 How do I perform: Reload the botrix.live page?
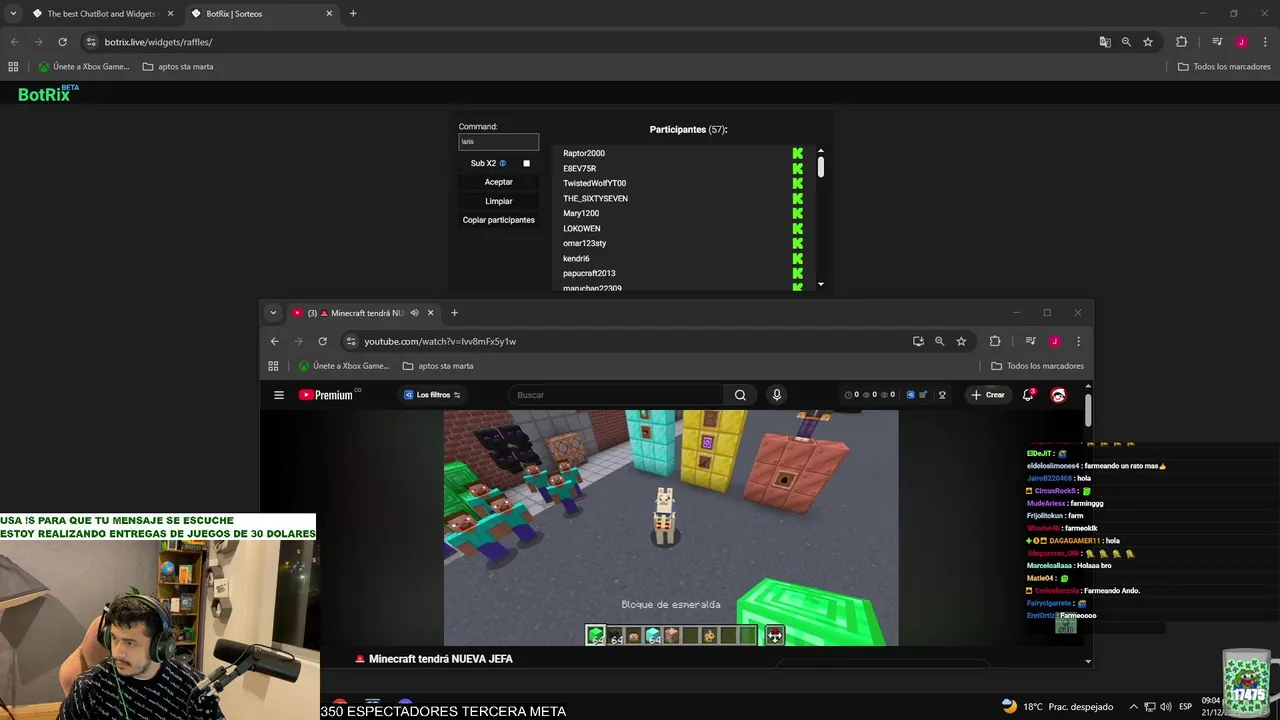point(62,42)
